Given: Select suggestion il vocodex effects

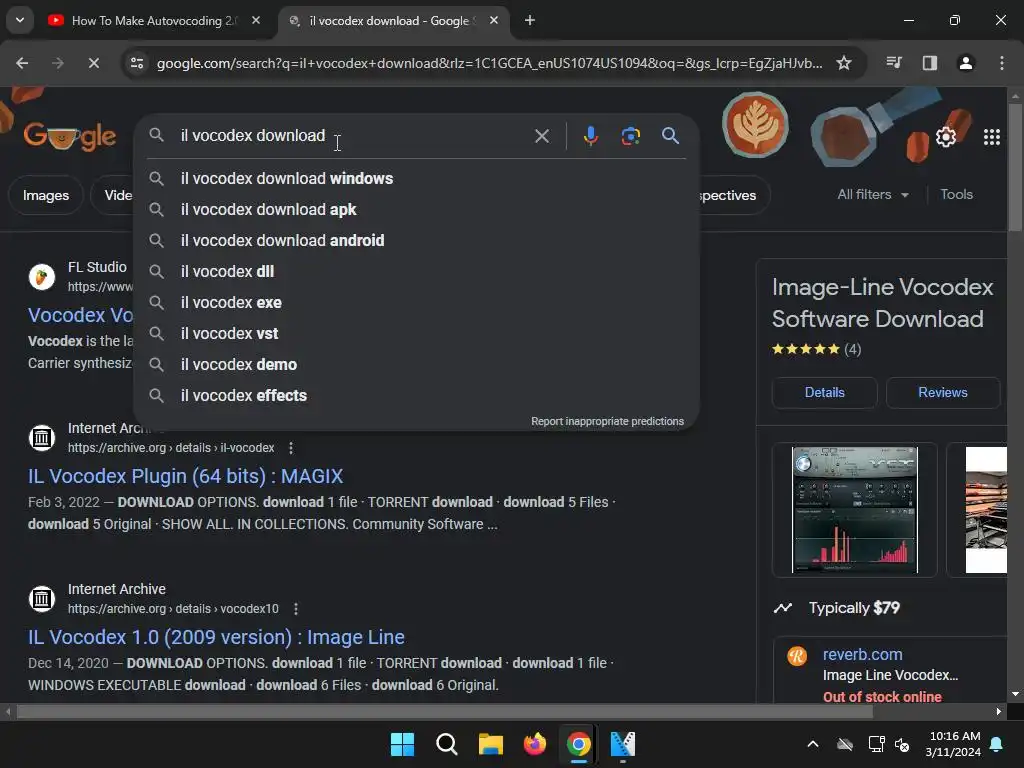Looking at the screenshot, I should [416, 396].
